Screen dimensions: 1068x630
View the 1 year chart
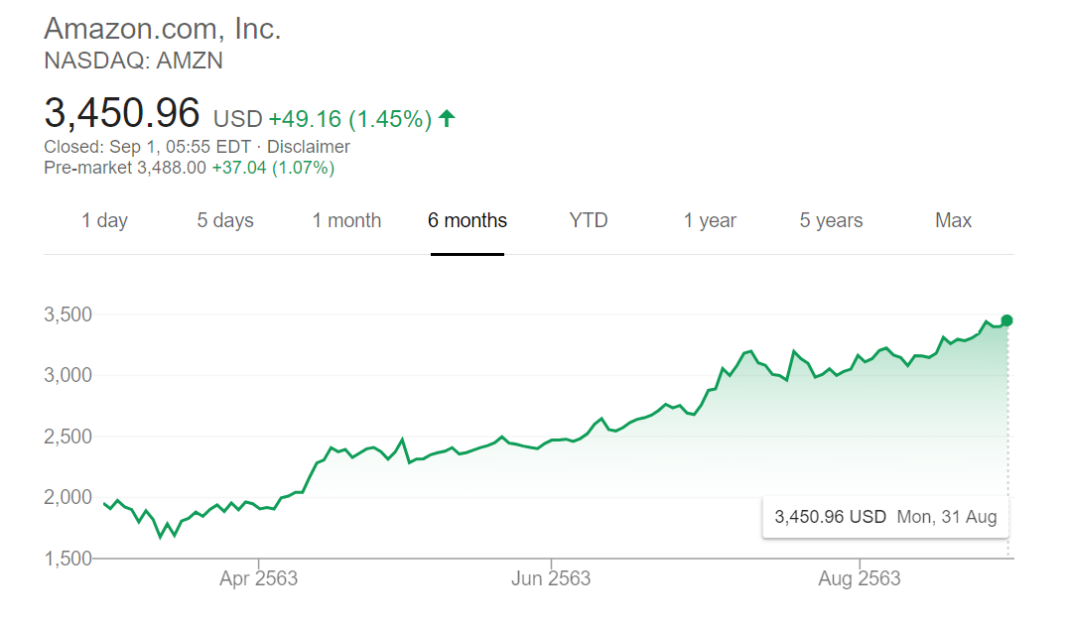point(709,220)
